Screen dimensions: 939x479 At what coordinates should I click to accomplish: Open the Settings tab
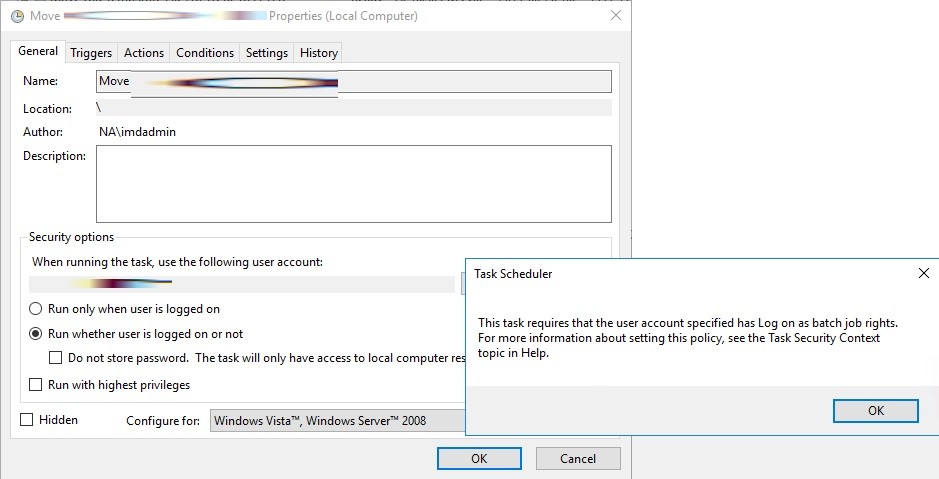pyautogui.click(x=267, y=53)
